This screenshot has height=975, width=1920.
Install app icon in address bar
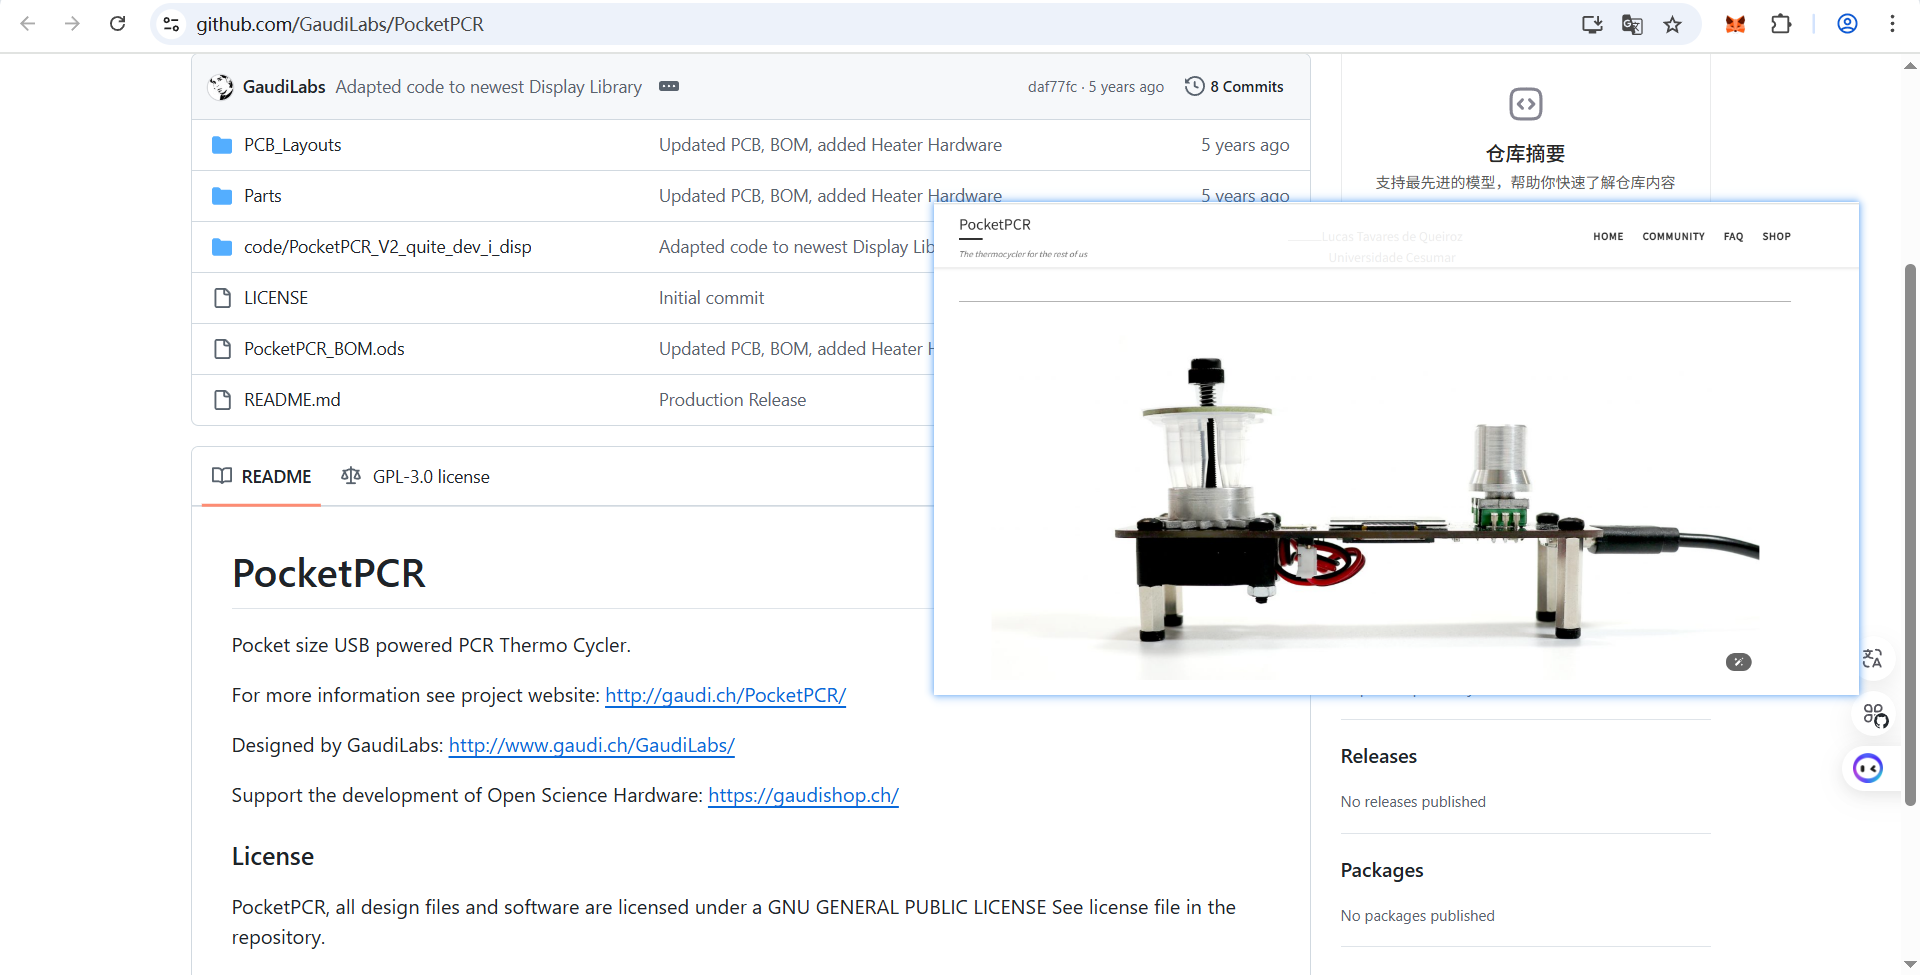[1592, 24]
